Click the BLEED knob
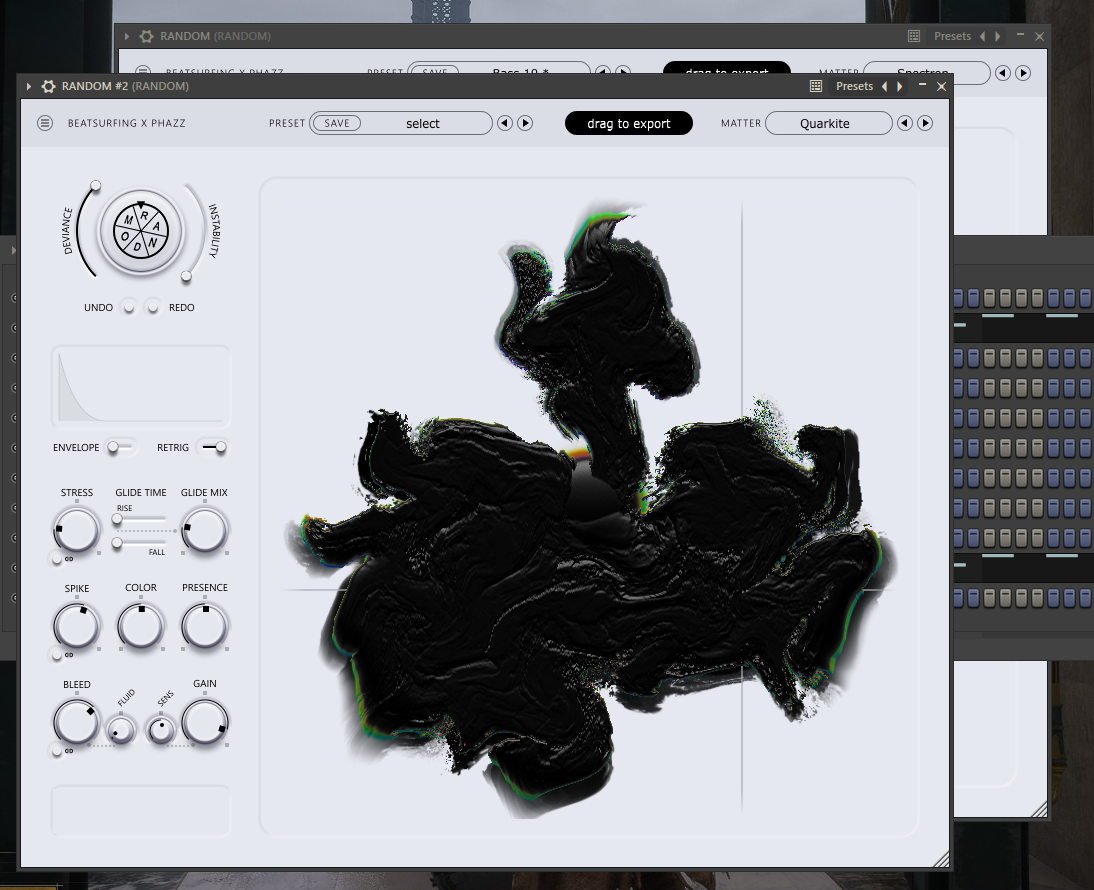1094x890 pixels. (x=77, y=722)
